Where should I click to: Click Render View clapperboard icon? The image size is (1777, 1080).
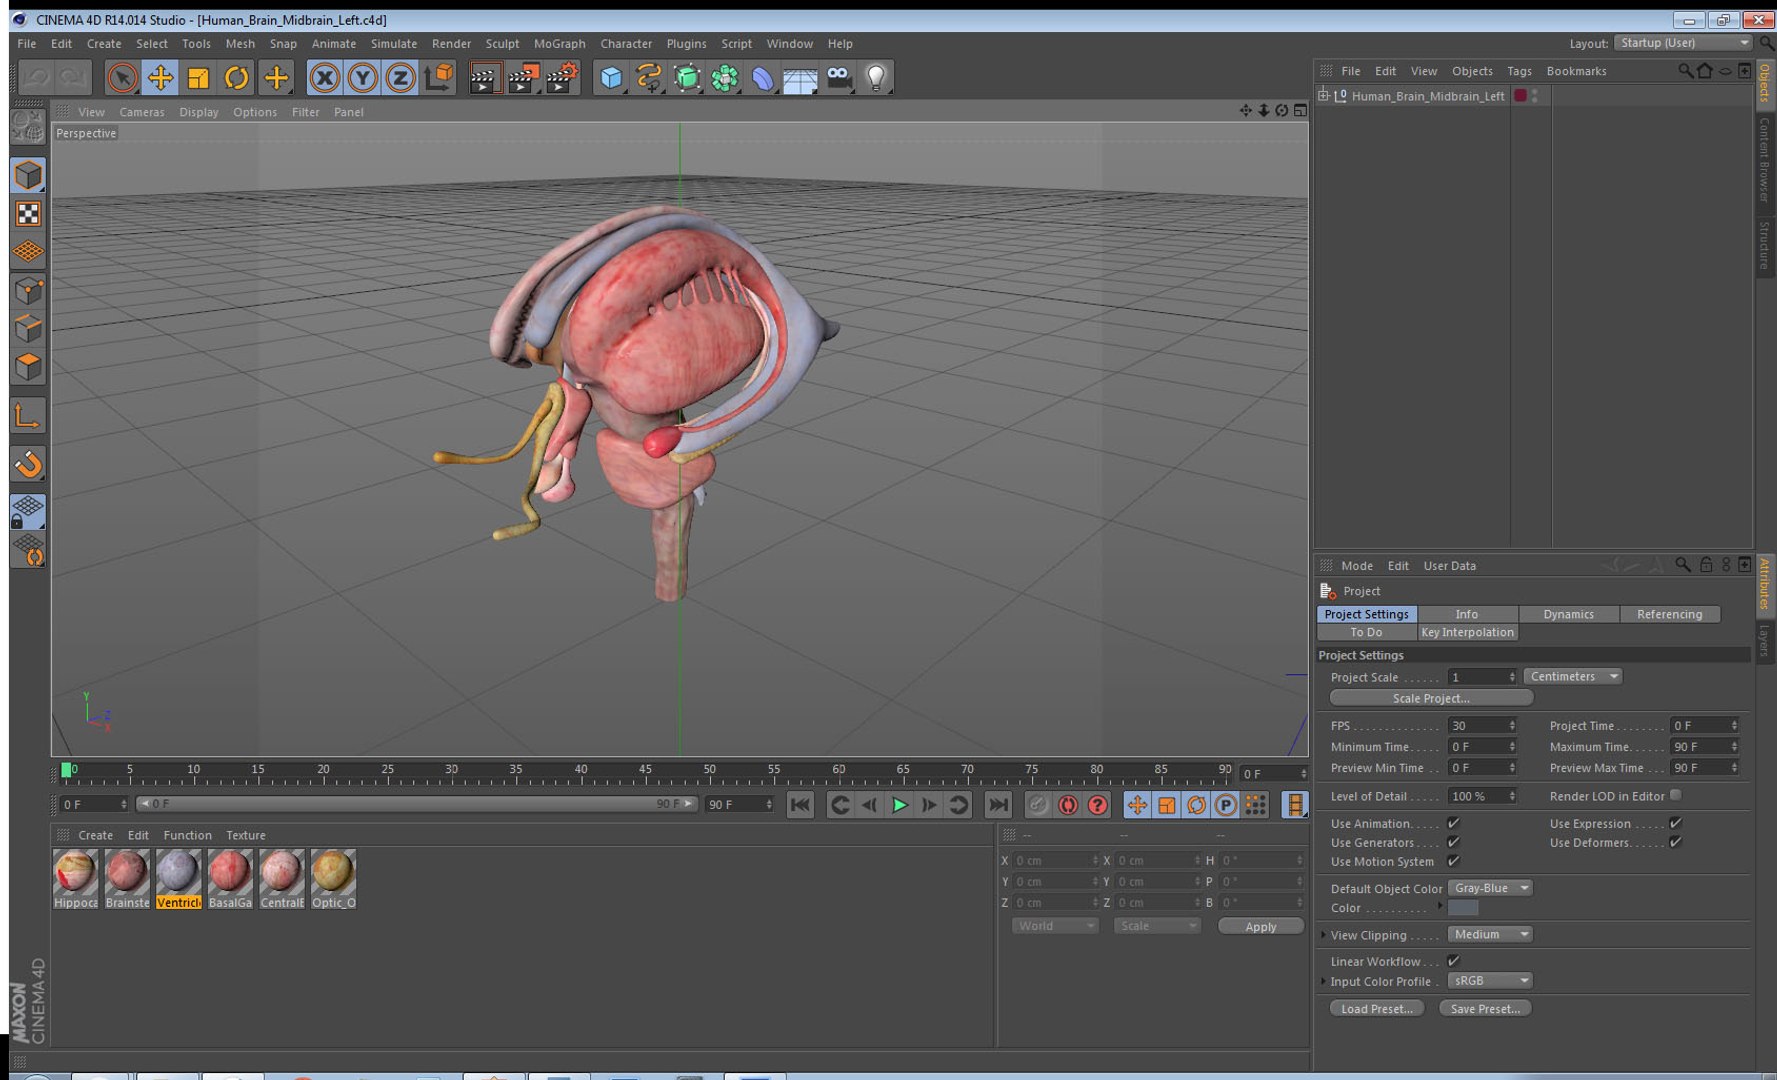point(484,78)
